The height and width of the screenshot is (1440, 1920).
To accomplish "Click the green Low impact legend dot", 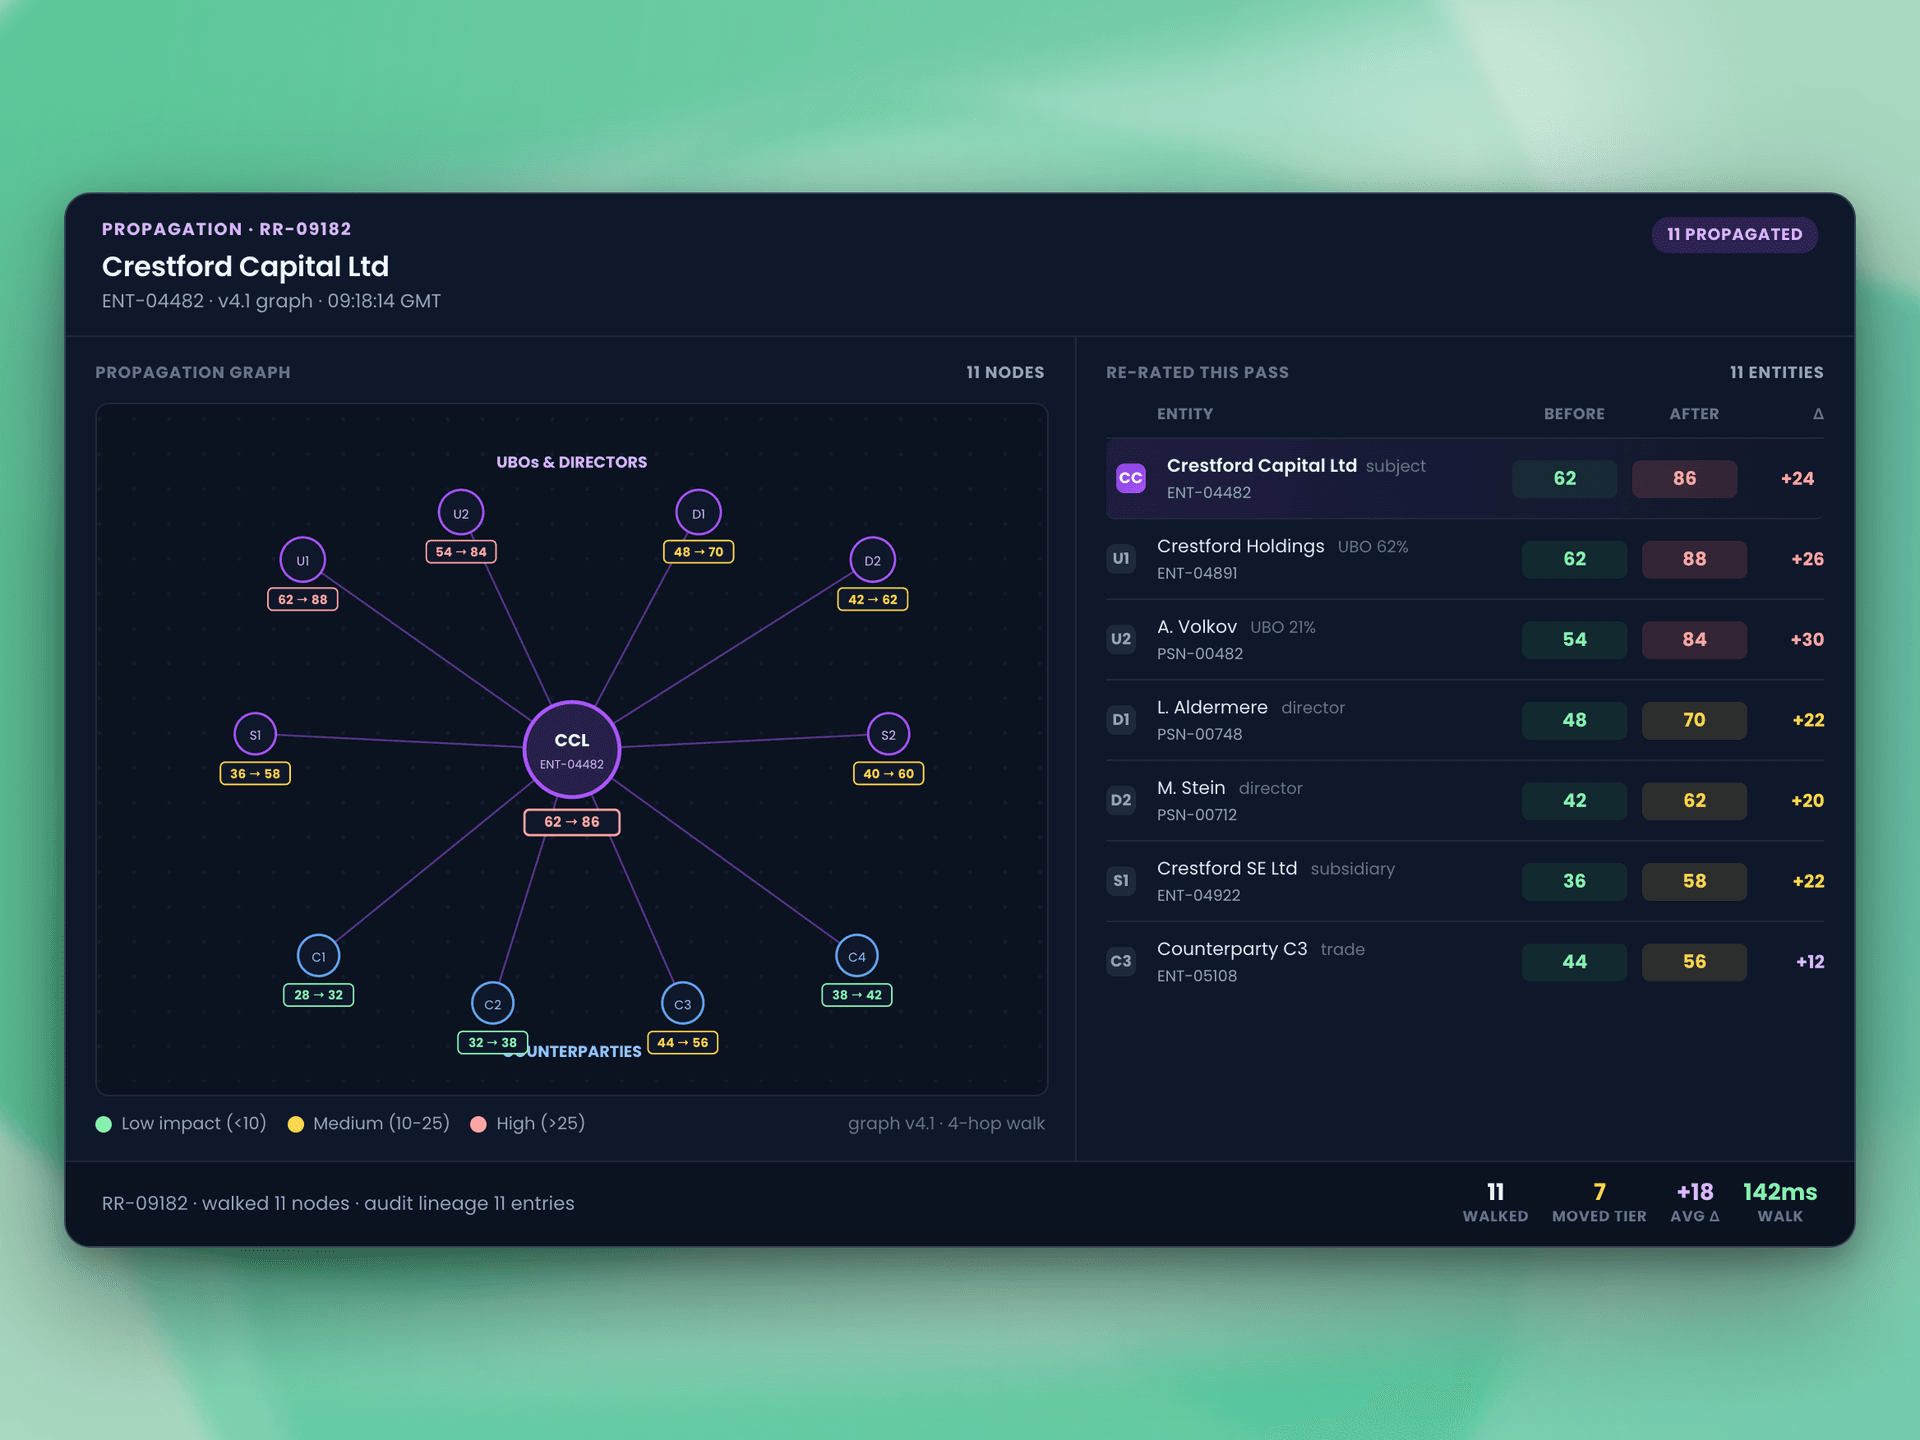I will tap(103, 1124).
